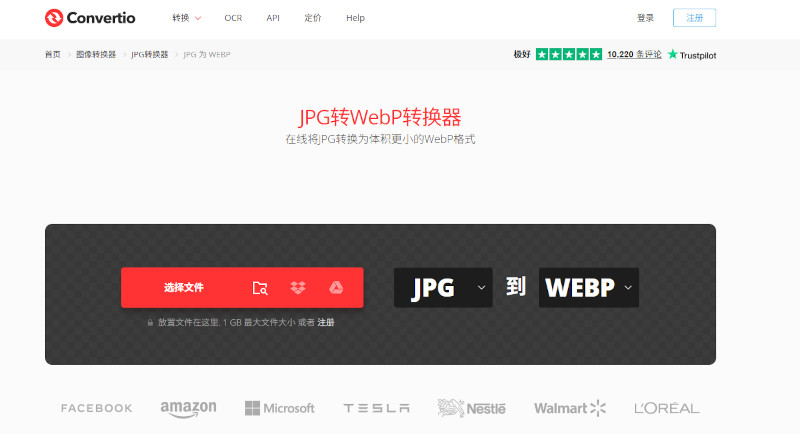
Task: Go to 首页 breadcrumb link
Action: 53,54
